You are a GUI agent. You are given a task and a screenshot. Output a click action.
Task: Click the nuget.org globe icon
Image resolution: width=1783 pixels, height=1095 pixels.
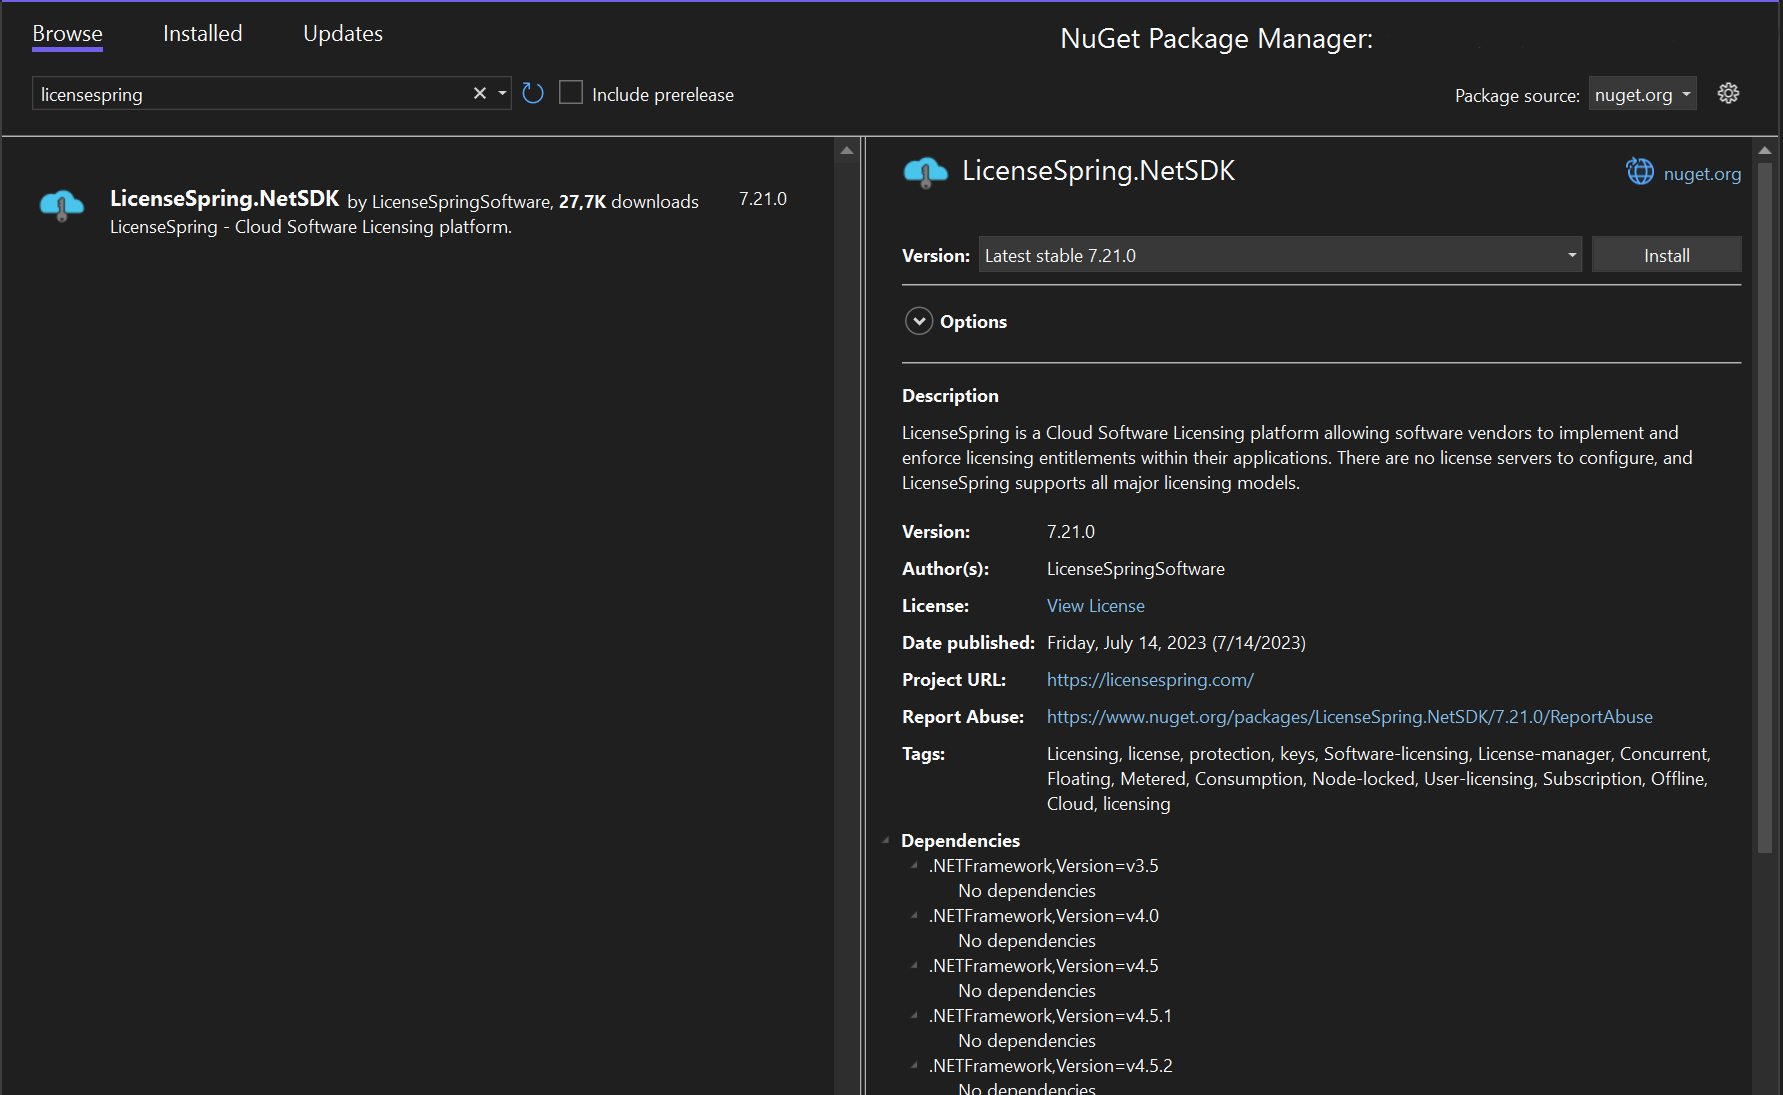tap(1640, 172)
